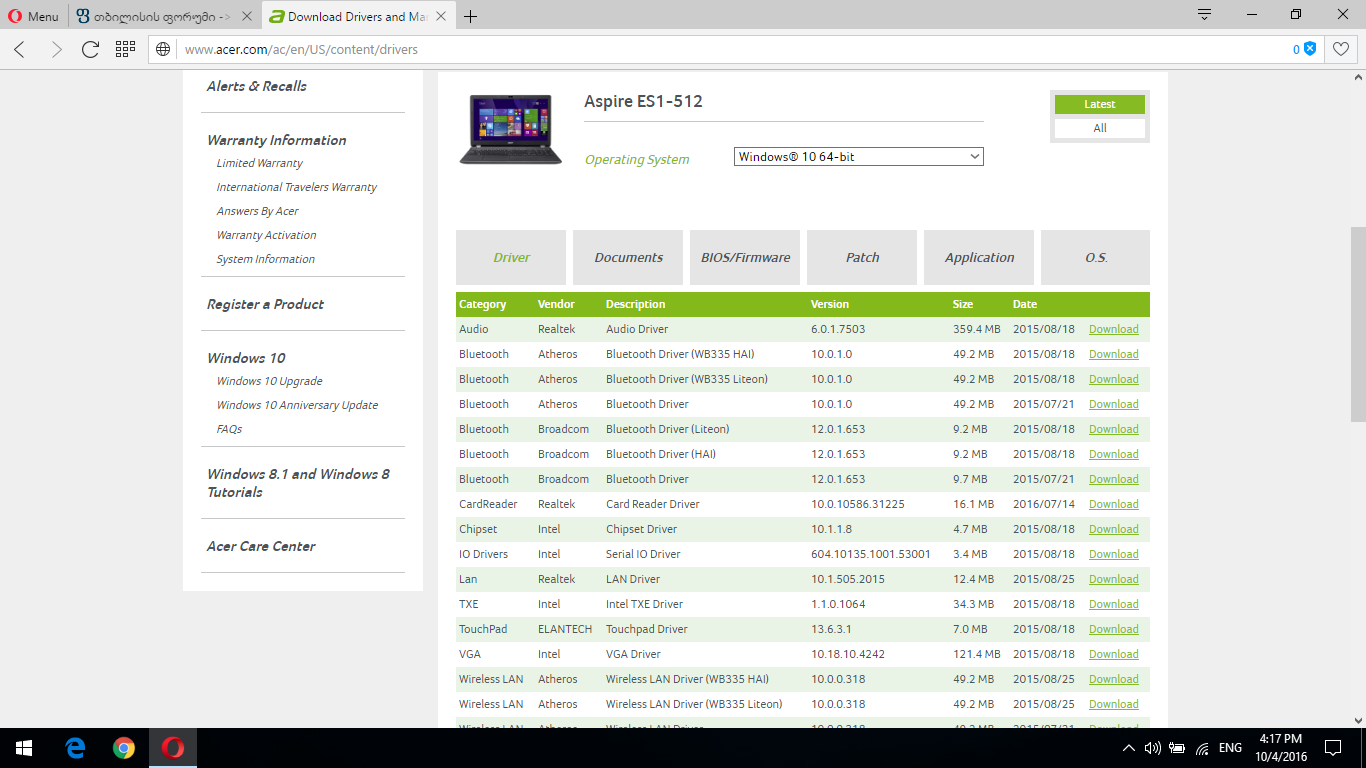1366x768 pixels.
Task: Switch to the Patch tab
Action: click(x=862, y=257)
